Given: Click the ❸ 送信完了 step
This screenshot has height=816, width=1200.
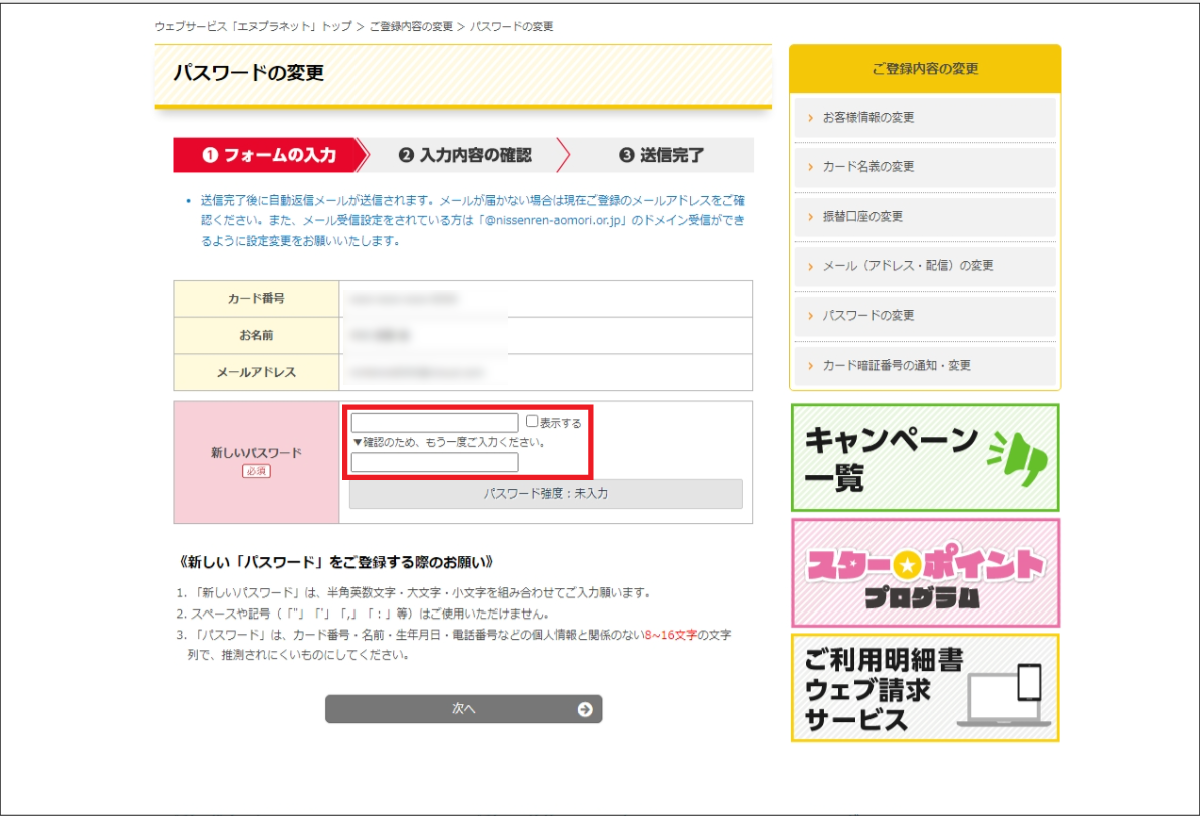Looking at the screenshot, I should click(661, 155).
